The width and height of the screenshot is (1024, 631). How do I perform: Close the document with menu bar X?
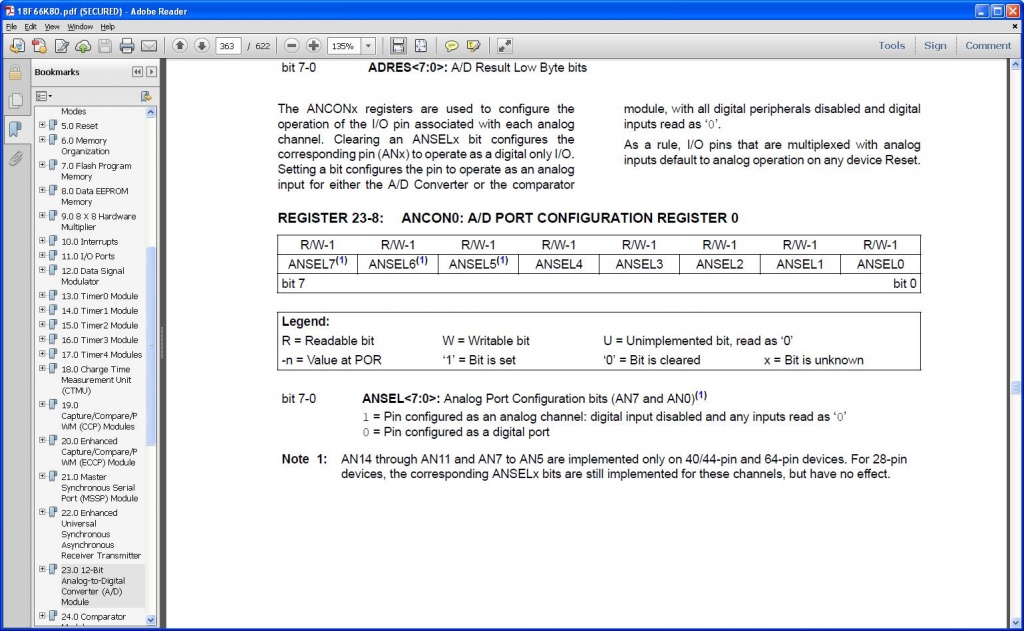1014,27
